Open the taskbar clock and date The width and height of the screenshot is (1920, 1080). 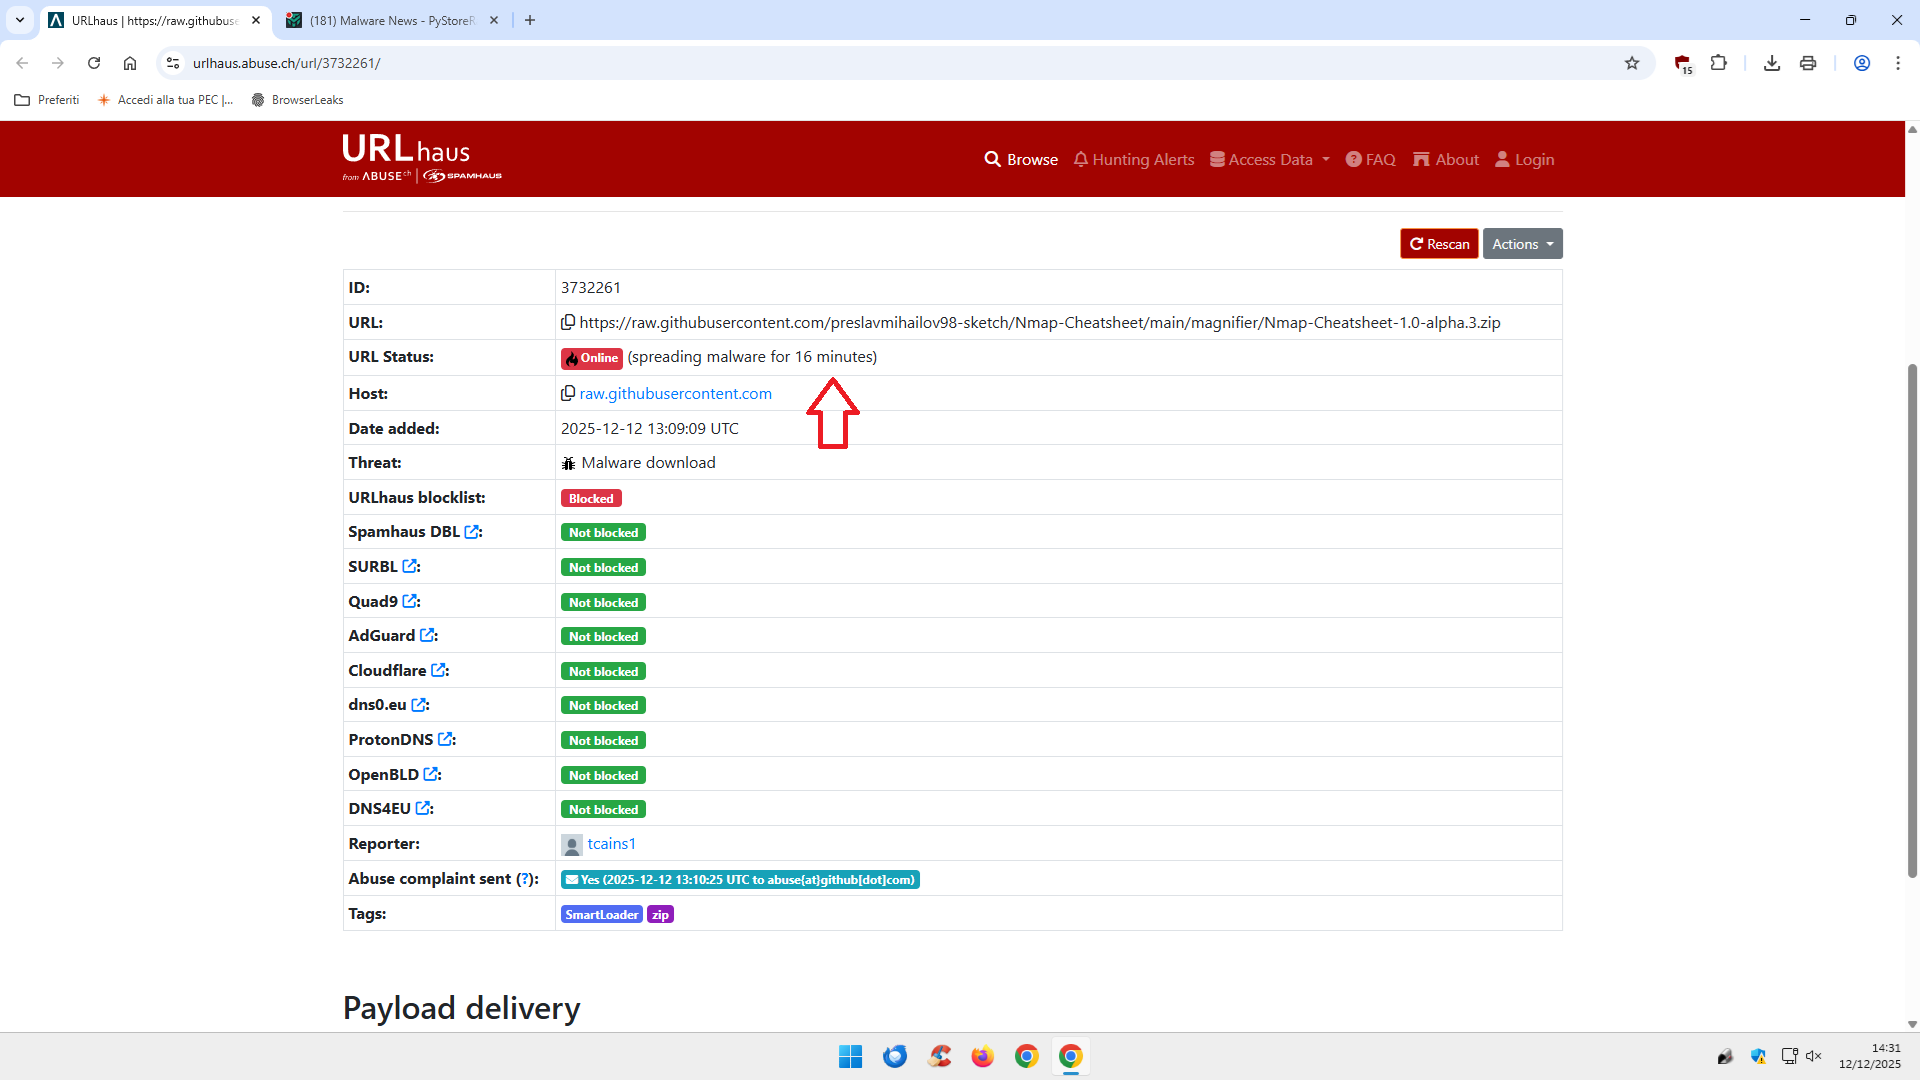[1870, 1056]
